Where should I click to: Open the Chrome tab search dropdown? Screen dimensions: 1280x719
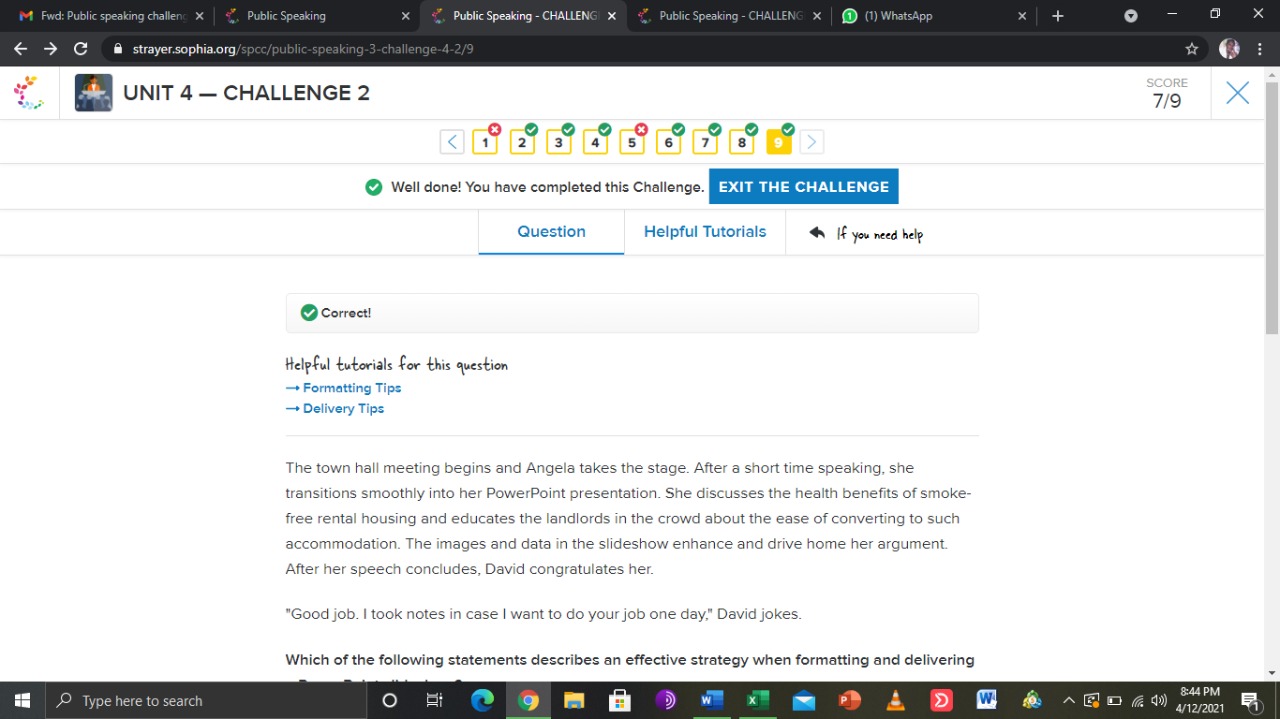(x=1131, y=16)
